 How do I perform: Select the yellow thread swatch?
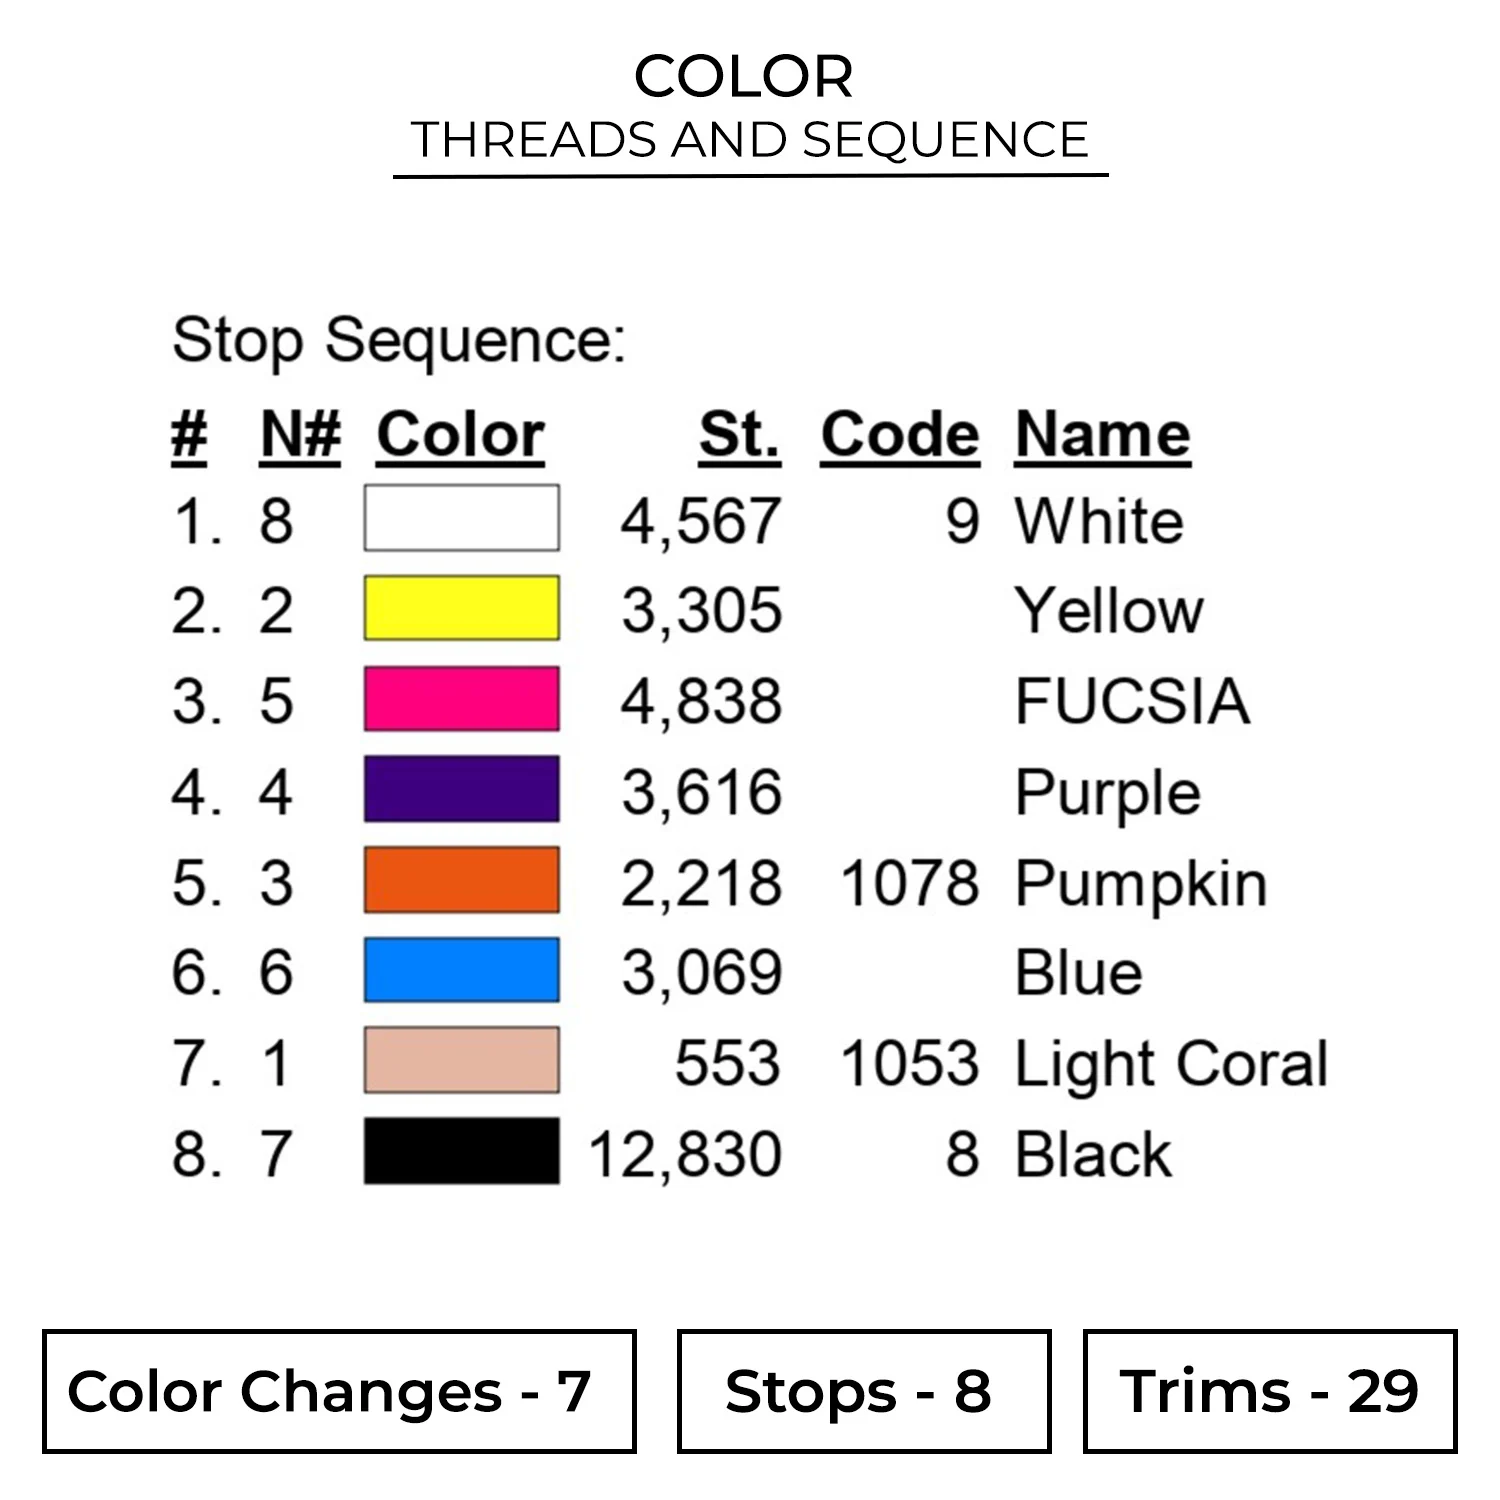461,608
